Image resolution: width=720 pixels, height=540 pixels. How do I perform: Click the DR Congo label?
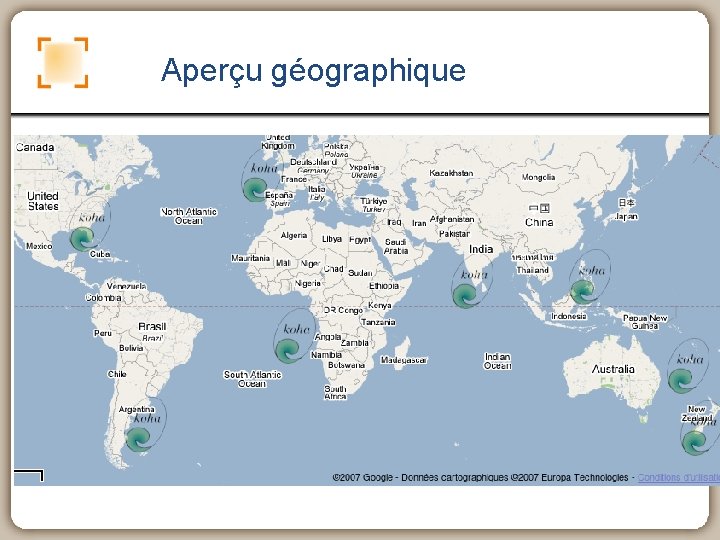[x=343, y=310]
